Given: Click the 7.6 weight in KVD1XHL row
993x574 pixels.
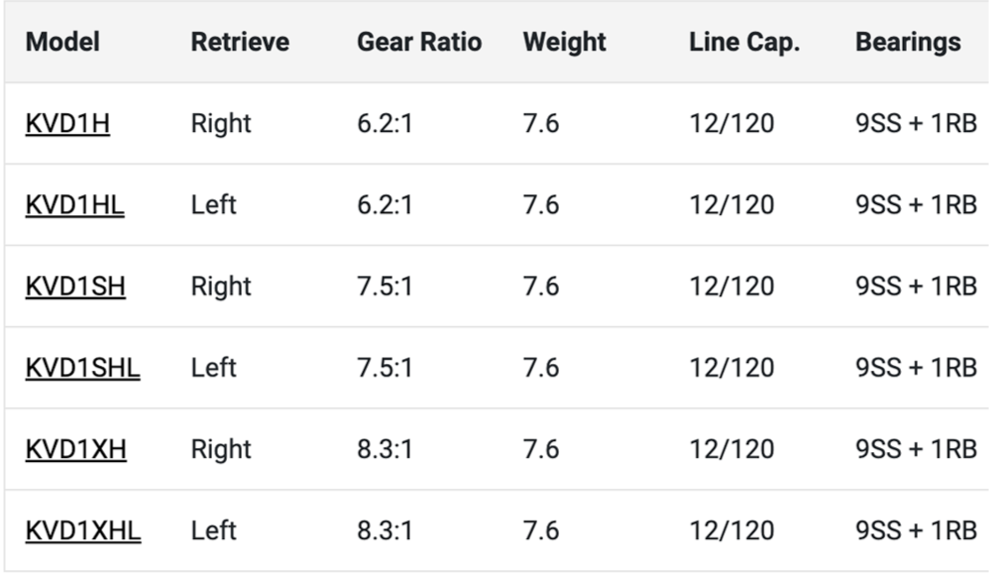Looking at the screenshot, I should (541, 531).
